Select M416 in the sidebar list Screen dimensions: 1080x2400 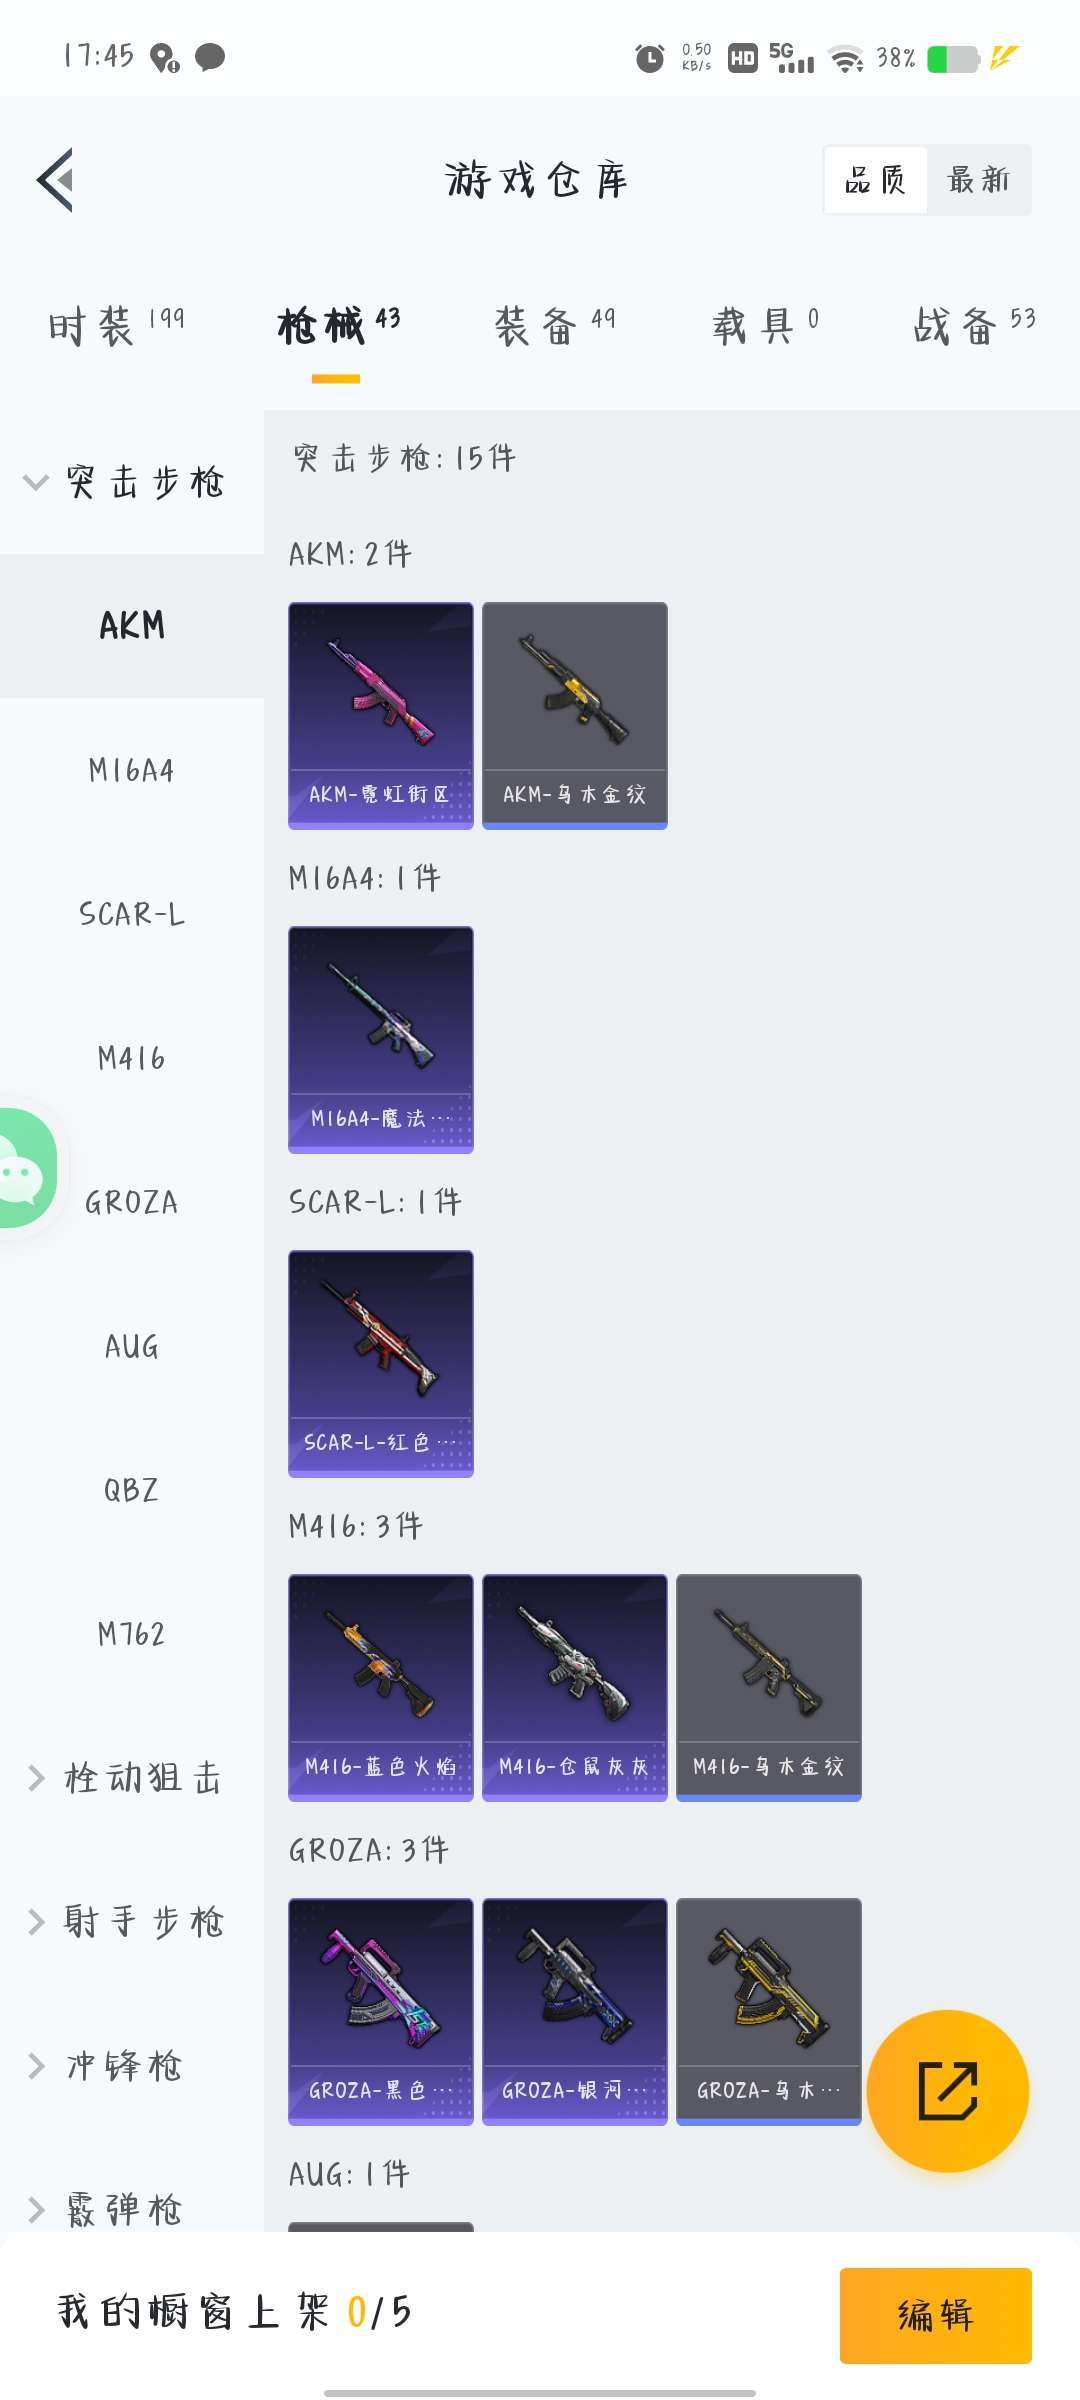point(132,1058)
